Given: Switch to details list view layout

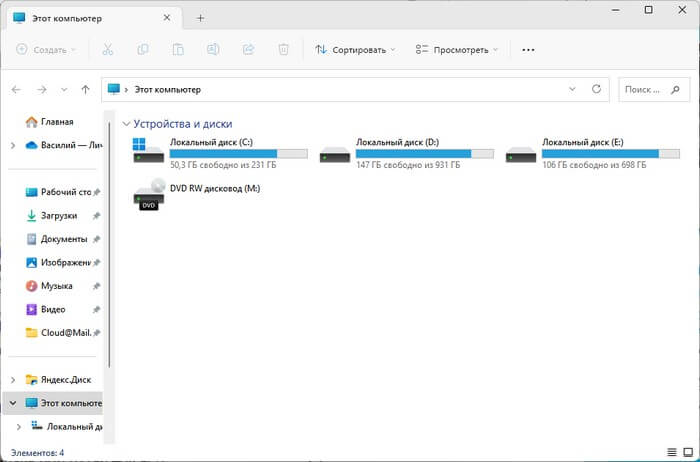Looking at the screenshot, I should coord(669,452).
